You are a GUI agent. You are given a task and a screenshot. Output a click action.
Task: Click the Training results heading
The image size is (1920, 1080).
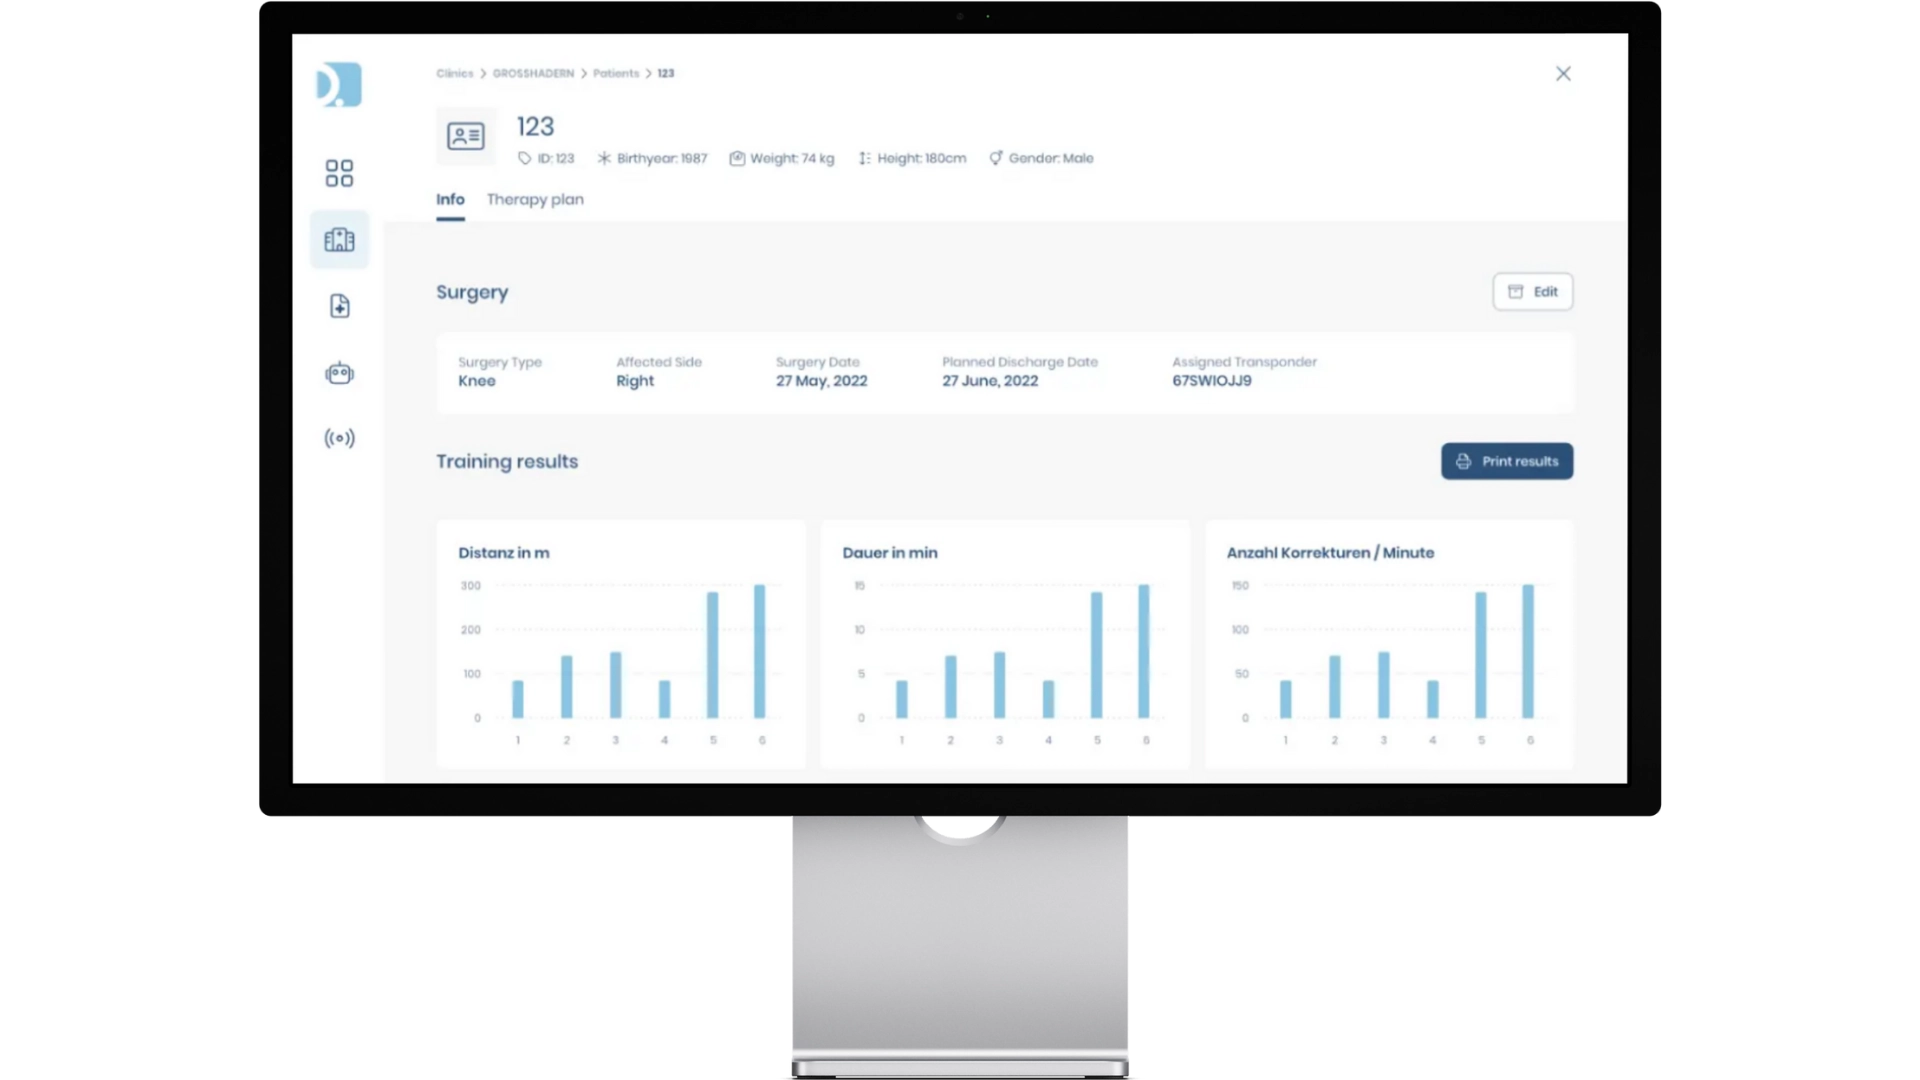[507, 461]
